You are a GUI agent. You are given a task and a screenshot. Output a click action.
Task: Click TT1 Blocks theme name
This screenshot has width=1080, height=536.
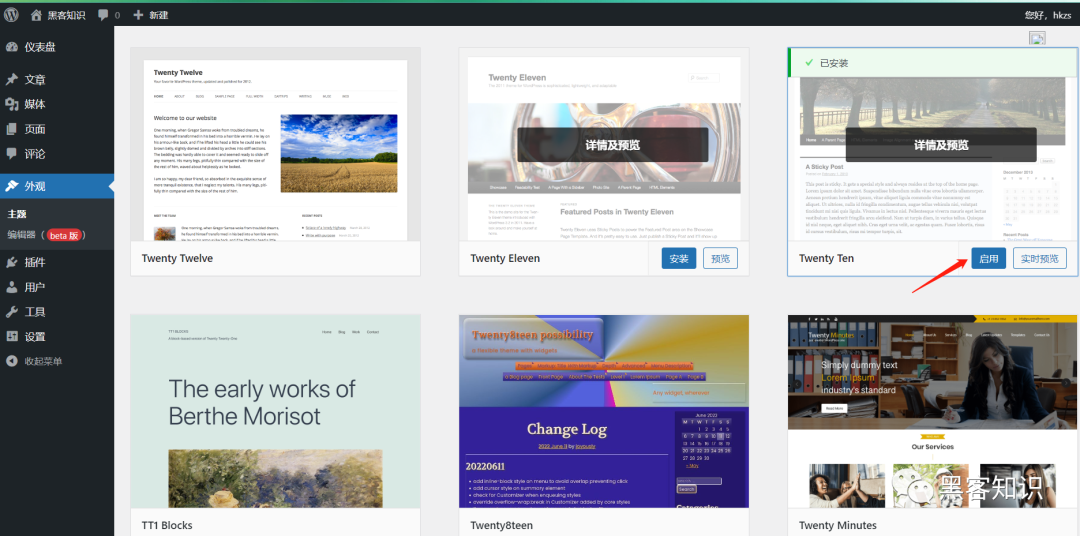pos(167,525)
